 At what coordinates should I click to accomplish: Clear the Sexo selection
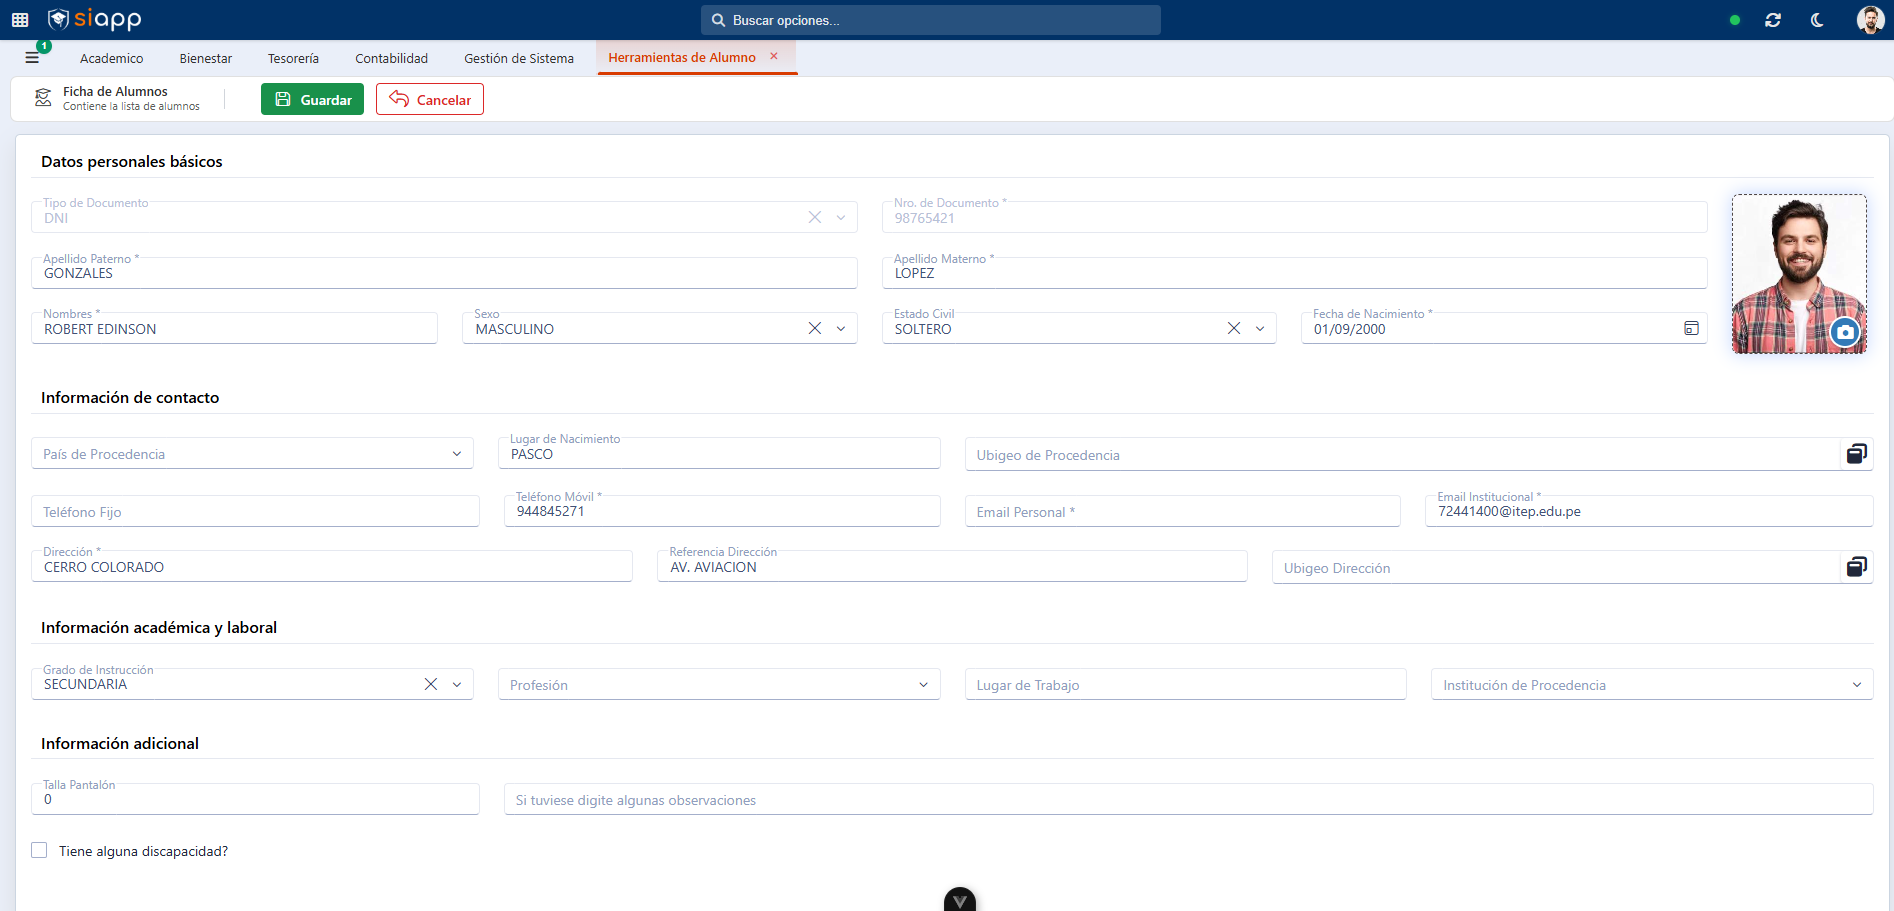815,328
